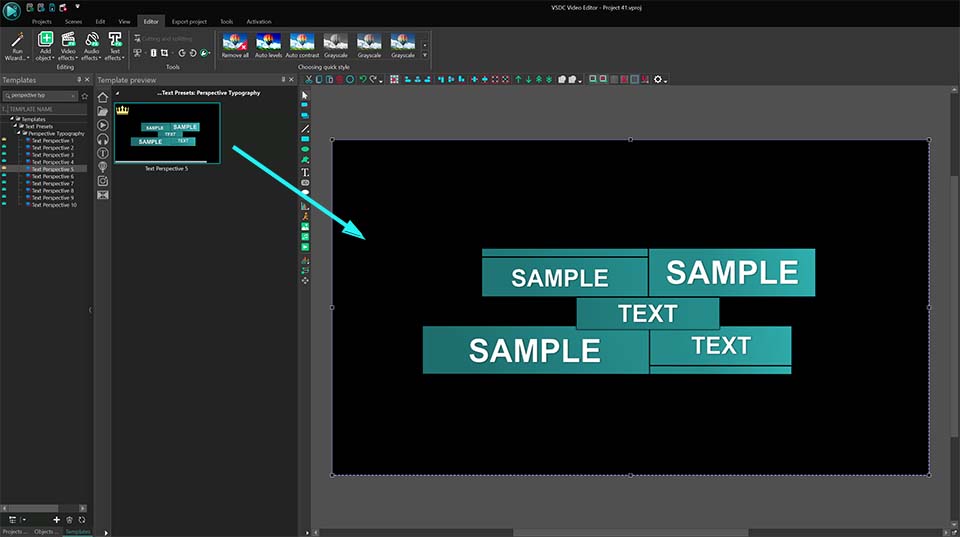The width and height of the screenshot is (960, 537).
Task: Close the Template preview panel
Action: 291,80
